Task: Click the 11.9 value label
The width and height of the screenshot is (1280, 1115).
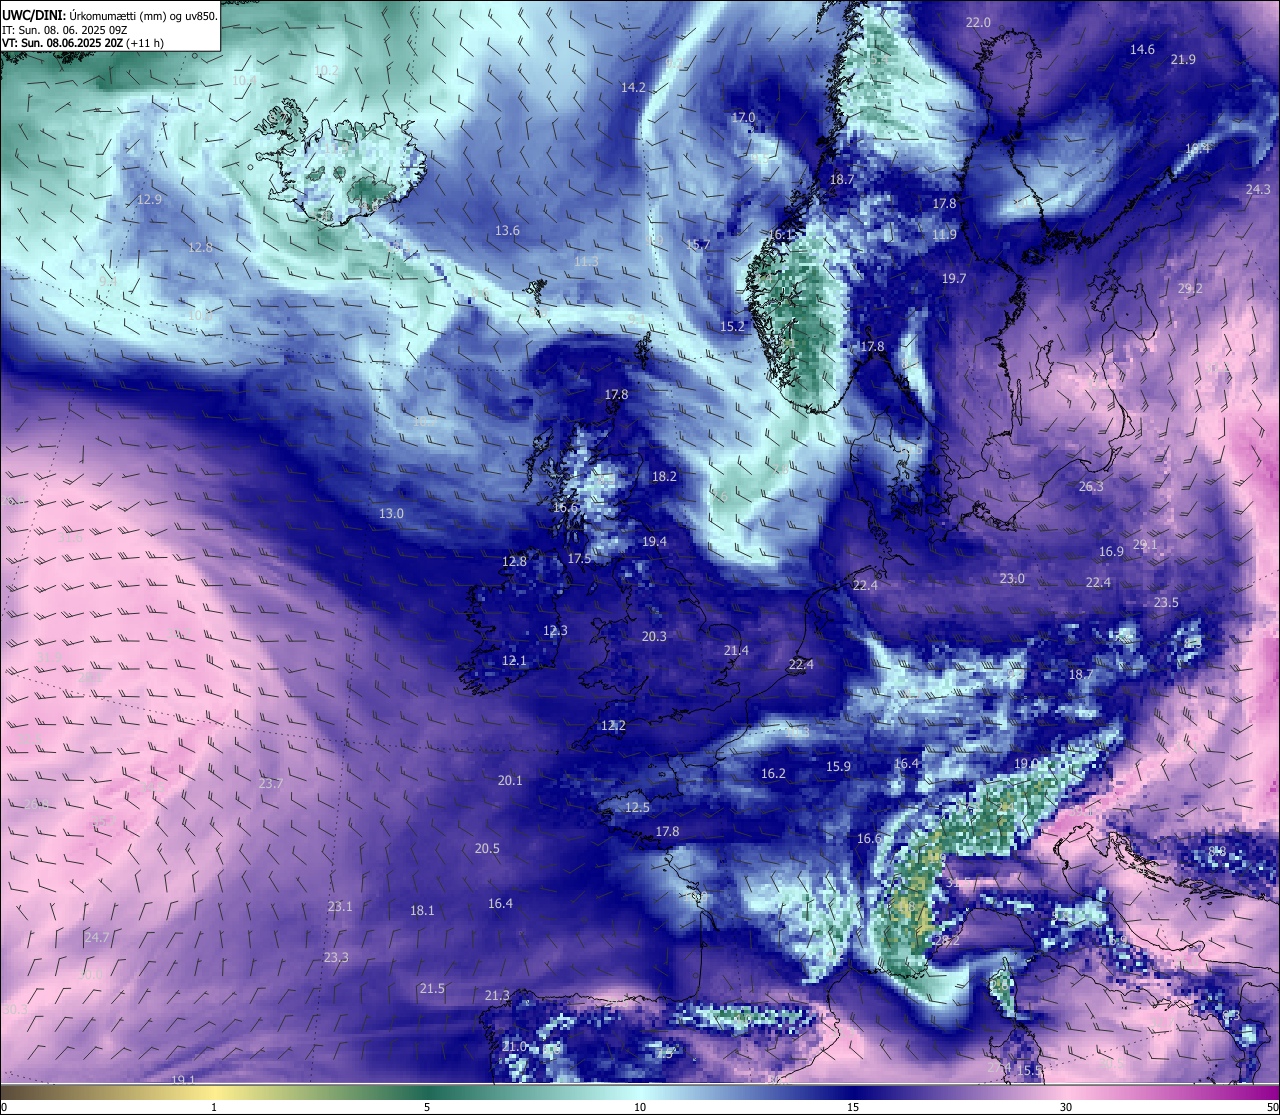Action: tap(944, 235)
